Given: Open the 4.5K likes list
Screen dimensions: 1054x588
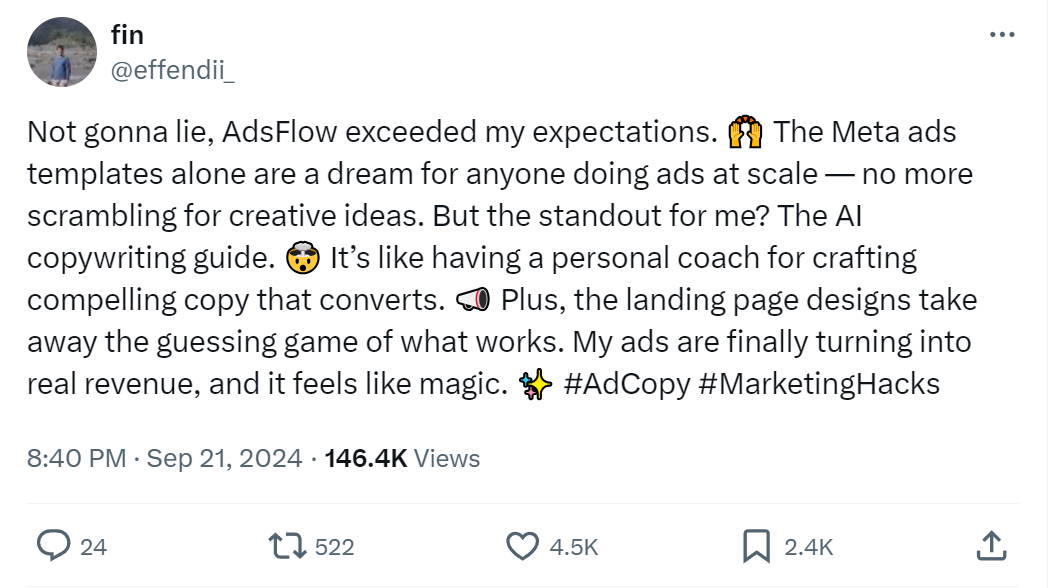Looking at the screenshot, I should pyautogui.click(x=574, y=547).
